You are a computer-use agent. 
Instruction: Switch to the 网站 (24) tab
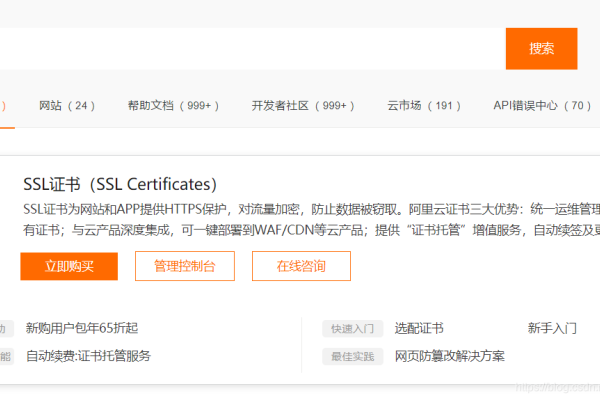[x=67, y=105]
